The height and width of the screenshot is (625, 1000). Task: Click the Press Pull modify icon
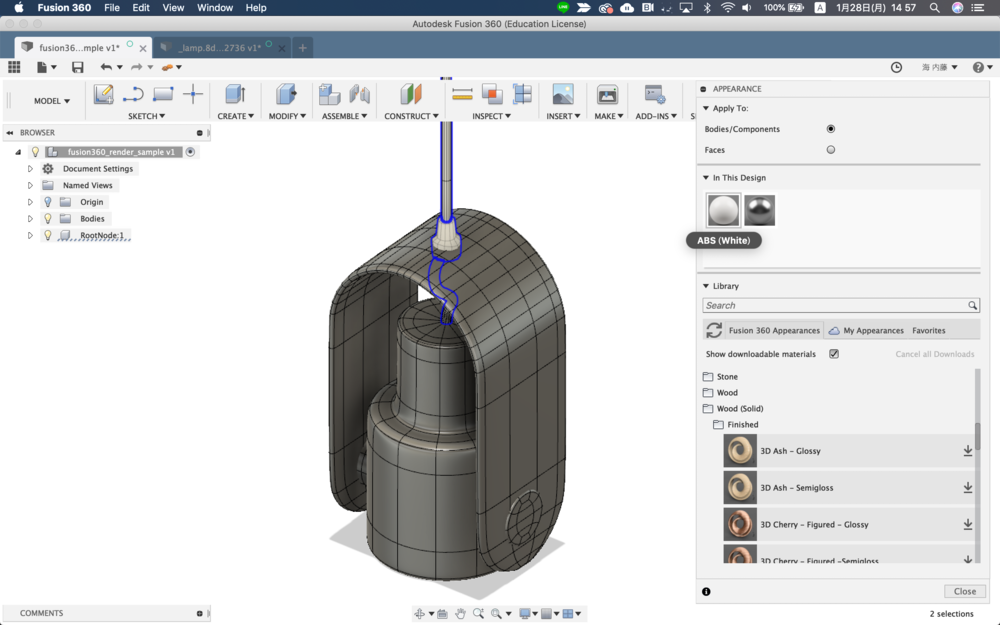(286, 94)
